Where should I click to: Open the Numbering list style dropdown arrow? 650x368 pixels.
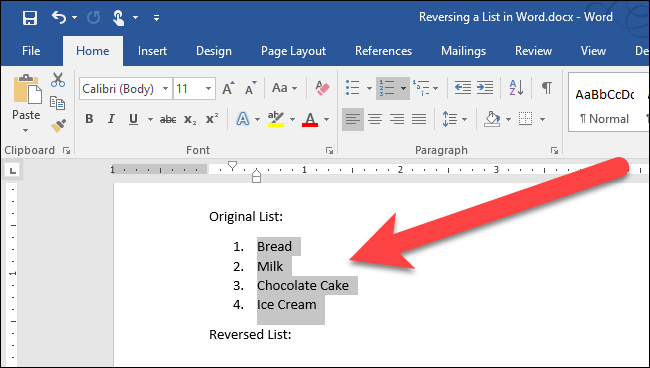tap(403, 88)
